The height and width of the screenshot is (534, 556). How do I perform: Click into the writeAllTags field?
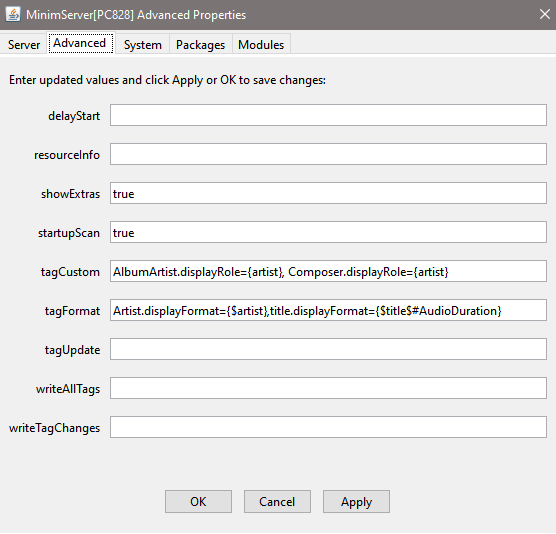coord(328,388)
